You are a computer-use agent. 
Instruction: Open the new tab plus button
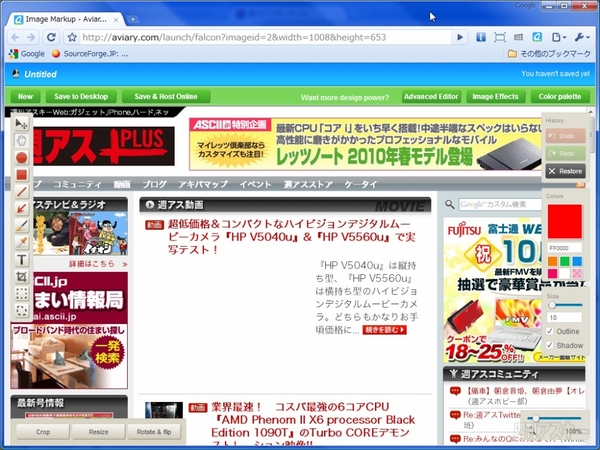click(133, 19)
